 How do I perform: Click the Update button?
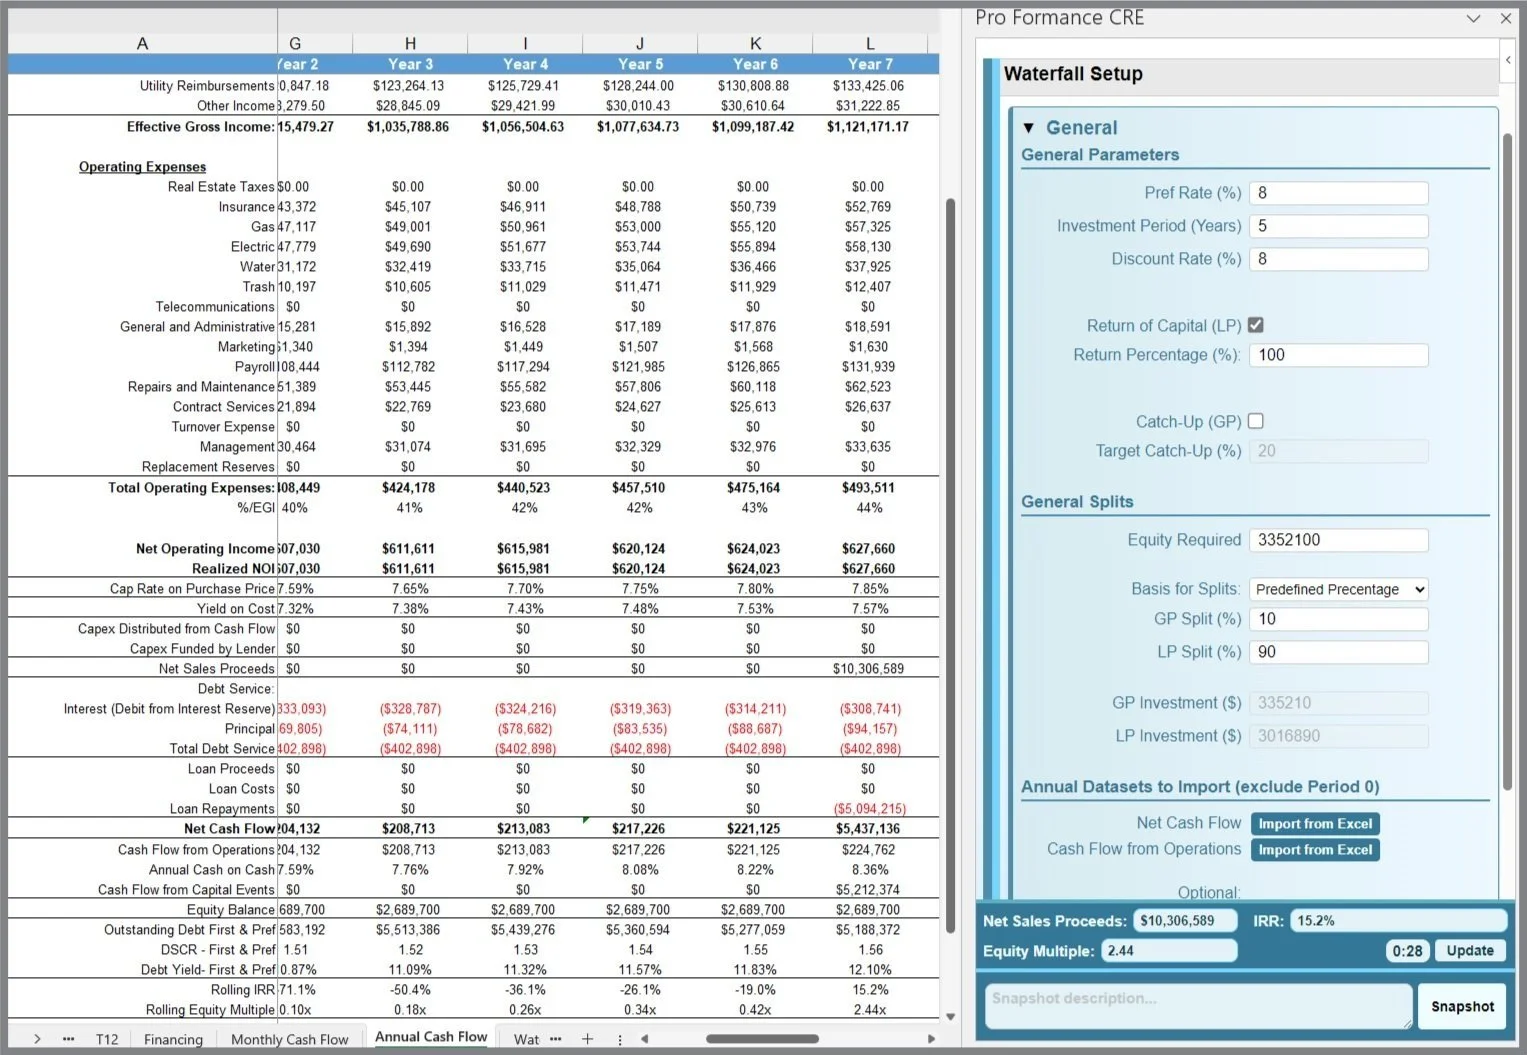point(1469,950)
